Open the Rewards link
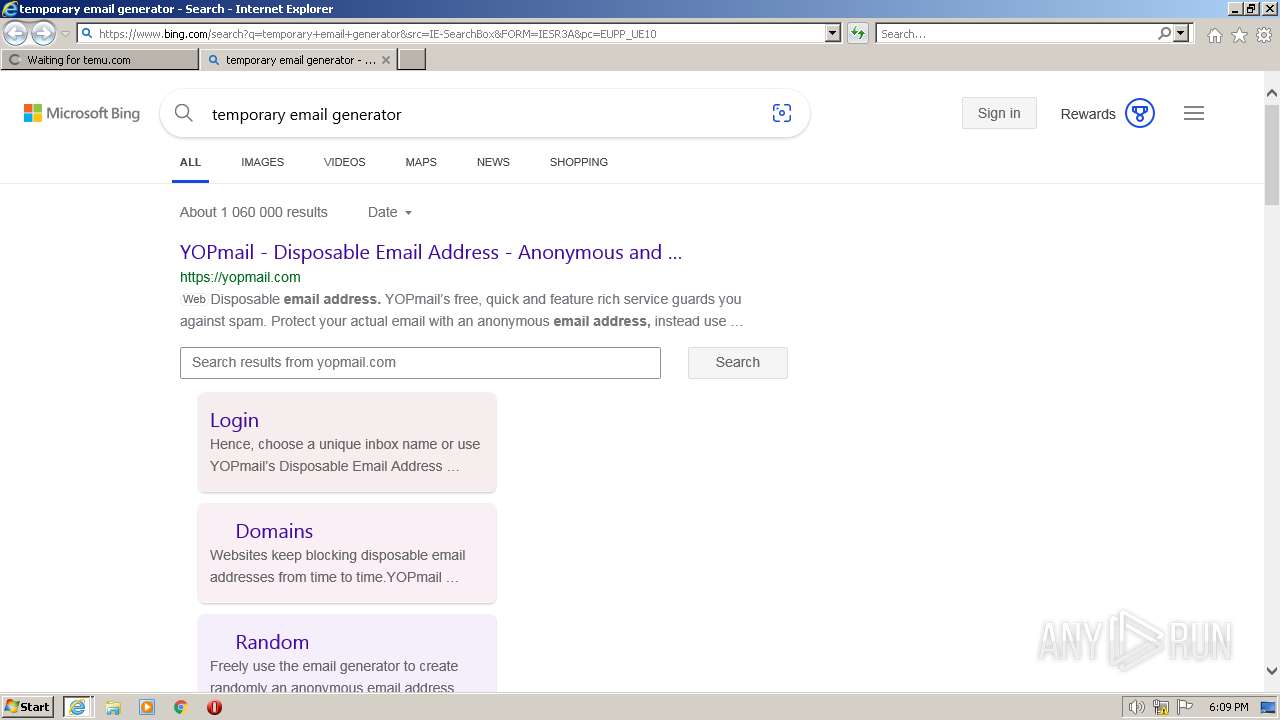The height and width of the screenshot is (720, 1280). point(1088,114)
